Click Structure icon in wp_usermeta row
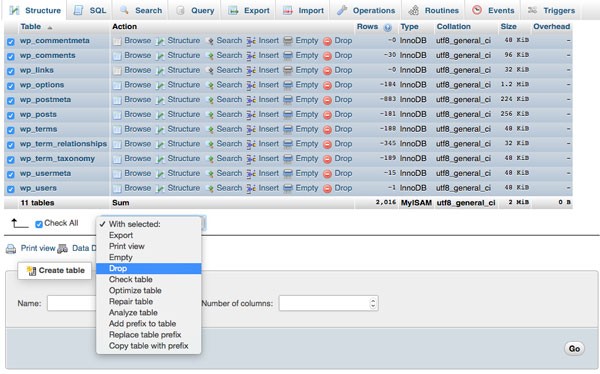 coord(160,174)
